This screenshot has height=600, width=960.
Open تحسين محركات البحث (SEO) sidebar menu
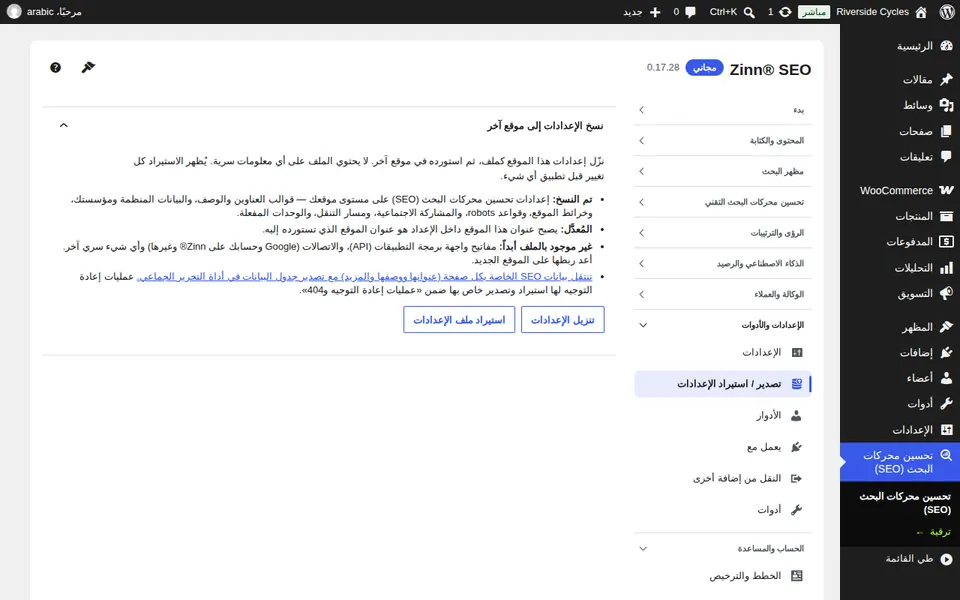point(900,462)
